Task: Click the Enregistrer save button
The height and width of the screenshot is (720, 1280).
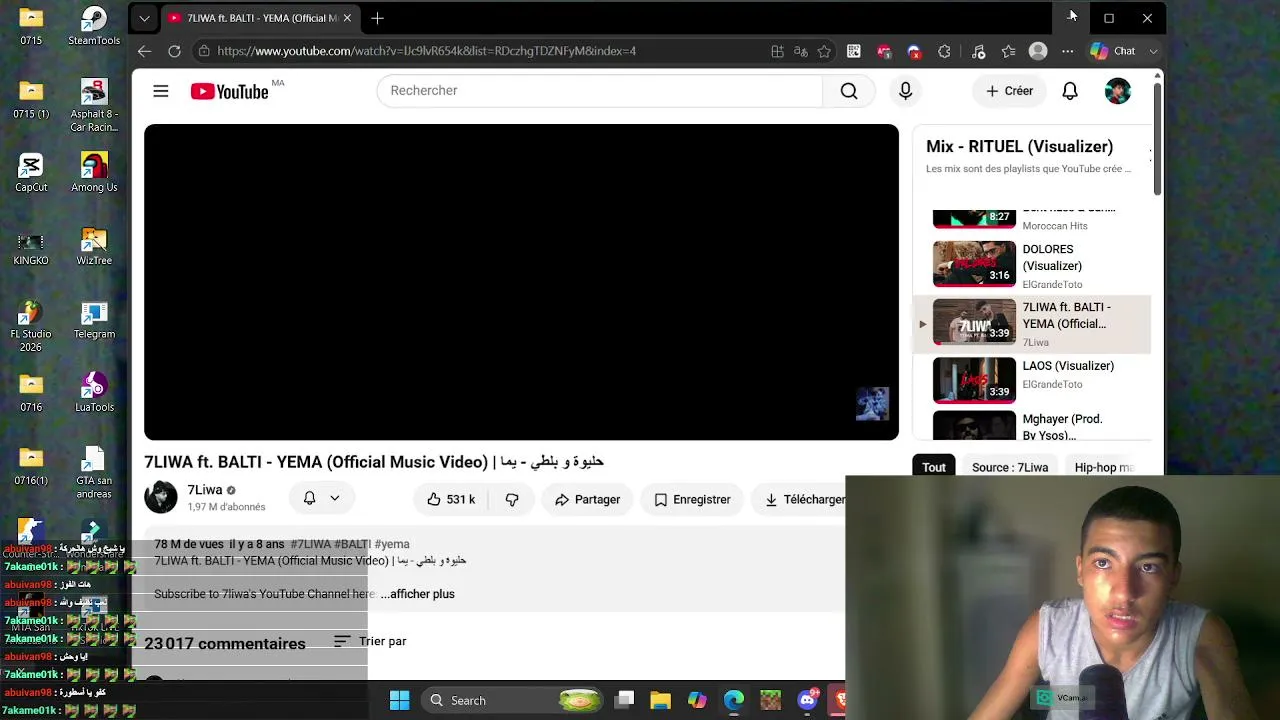Action: pos(692,499)
